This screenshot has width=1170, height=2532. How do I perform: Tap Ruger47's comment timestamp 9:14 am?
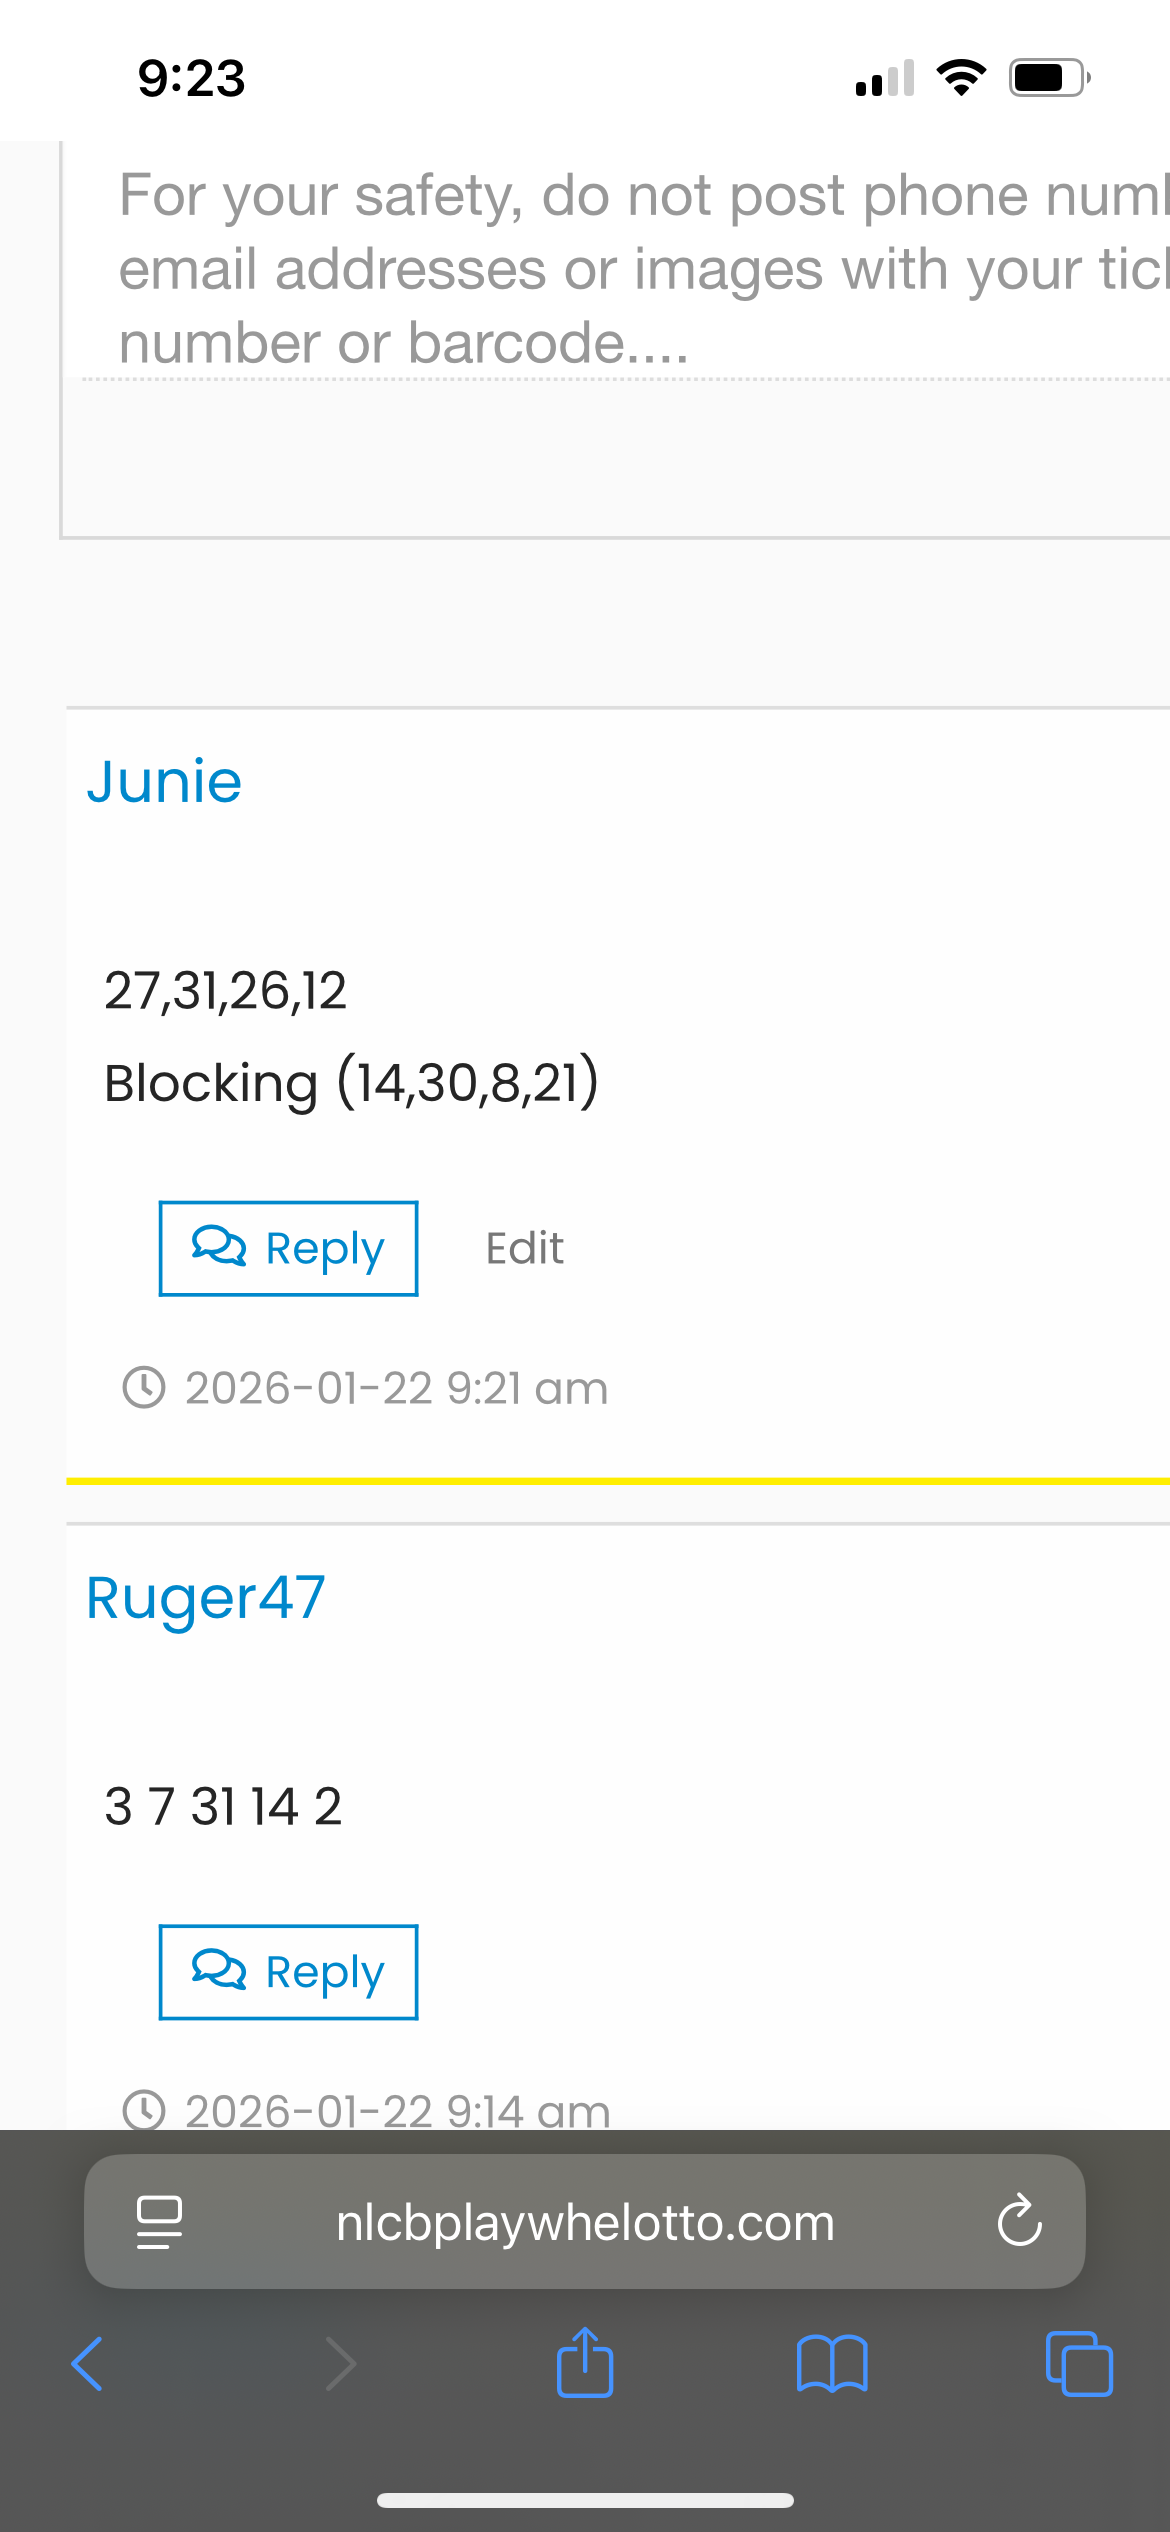click(398, 2110)
